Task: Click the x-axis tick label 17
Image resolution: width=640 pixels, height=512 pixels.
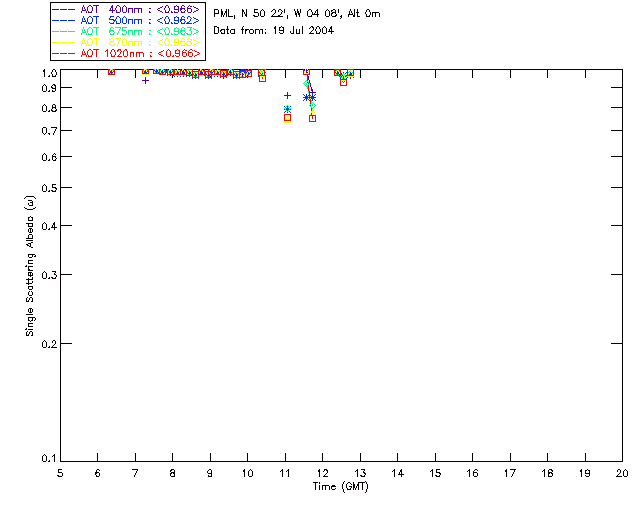Action: click(x=510, y=473)
